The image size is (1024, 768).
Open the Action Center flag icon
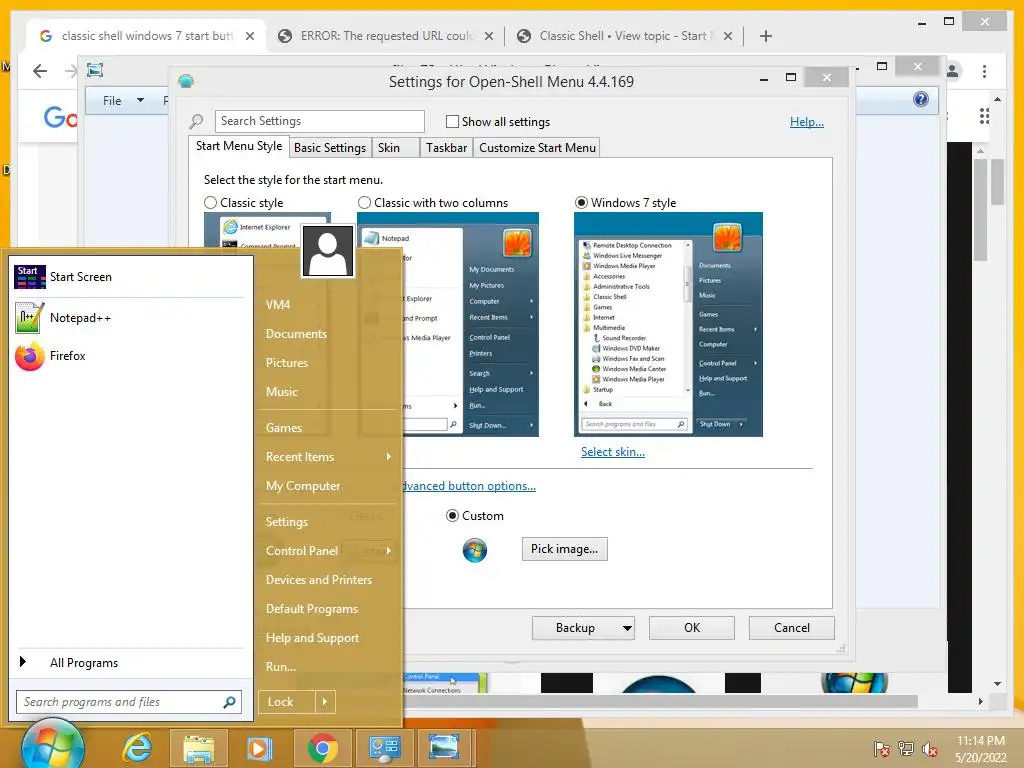(x=882, y=748)
